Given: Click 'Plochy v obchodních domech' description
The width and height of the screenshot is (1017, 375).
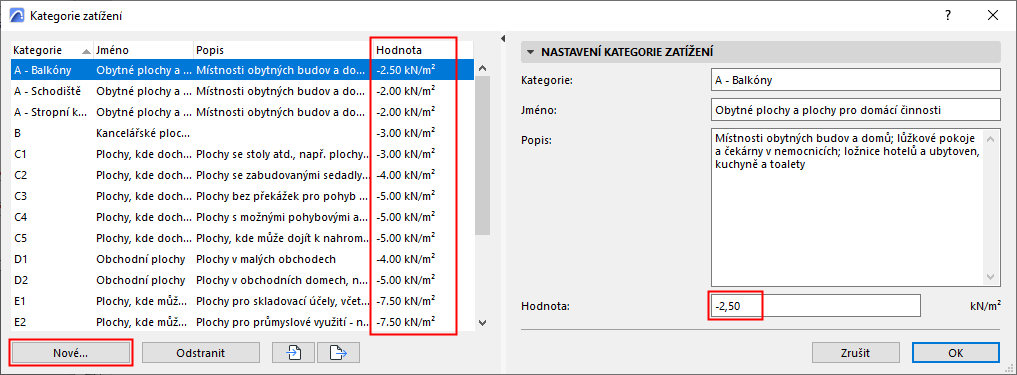Looking at the screenshot, I should click(x=283, y=280).
